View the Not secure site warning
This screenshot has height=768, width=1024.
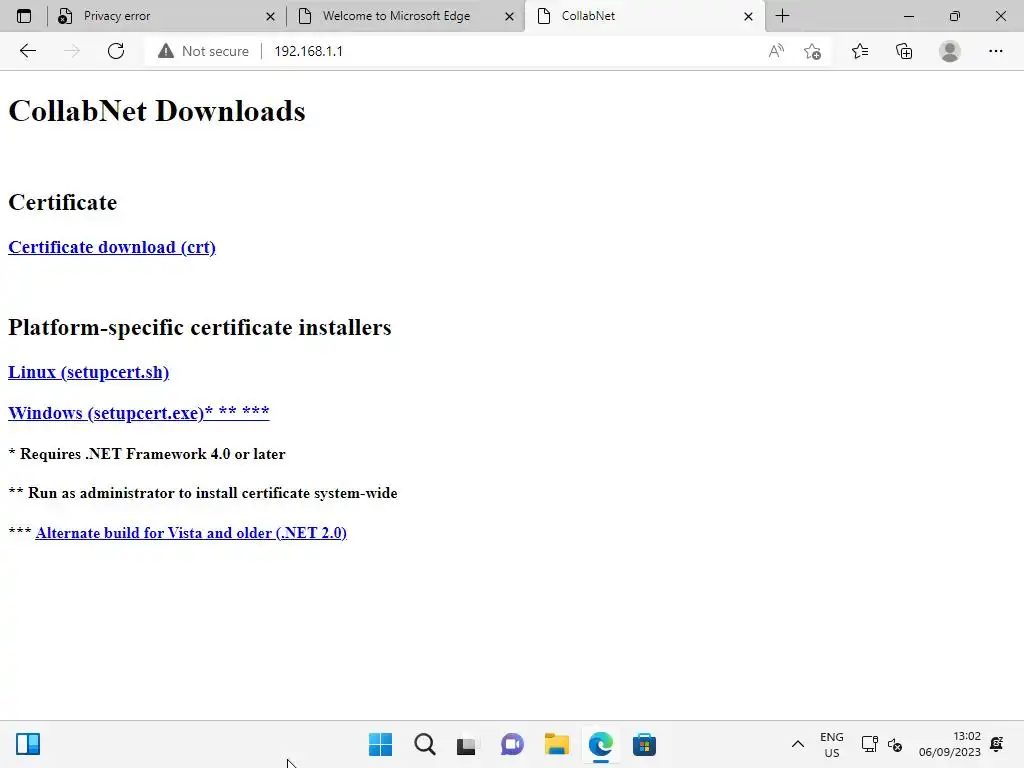click(203, 51)
